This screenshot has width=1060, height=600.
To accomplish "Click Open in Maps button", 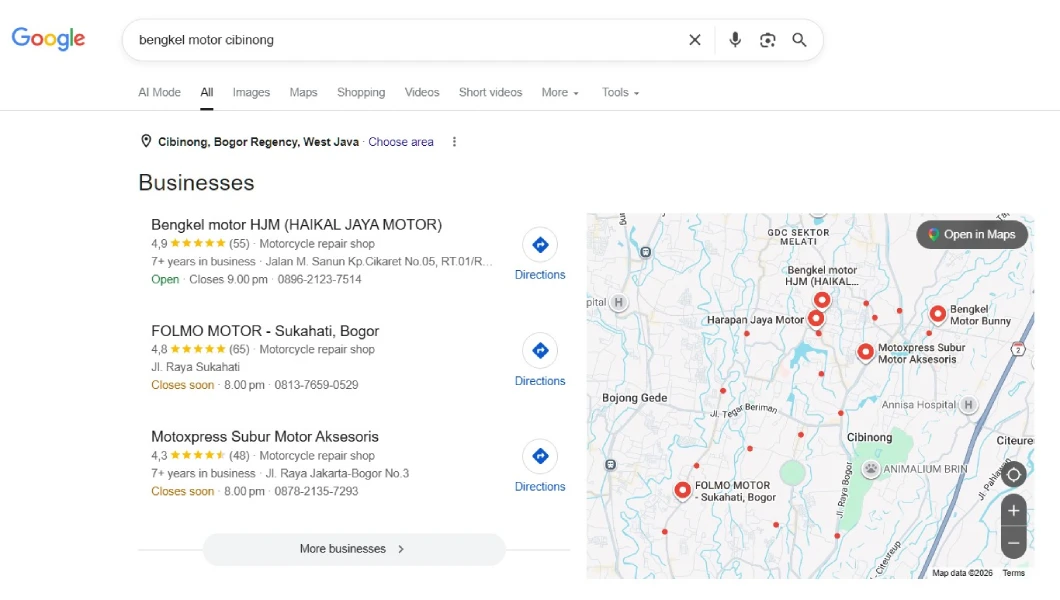I will point(972,234).
